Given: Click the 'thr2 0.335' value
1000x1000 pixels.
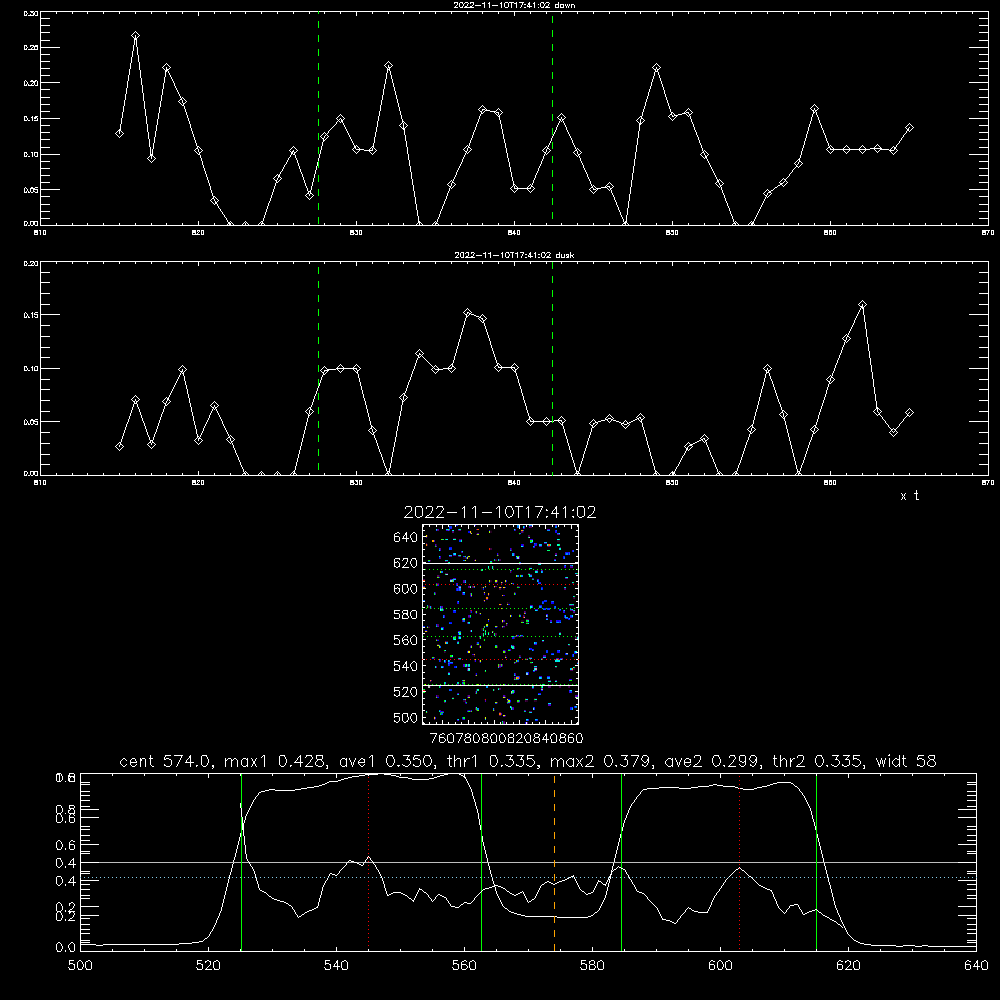Looking at the screenshot, I should point(820,761).
